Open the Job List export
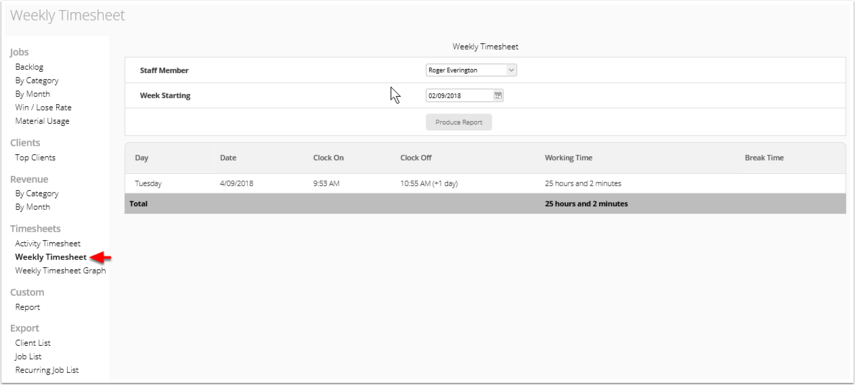Image resolution: width=855 pixels, height=385 pixels. pyautogui.click(x=28, y=357)
